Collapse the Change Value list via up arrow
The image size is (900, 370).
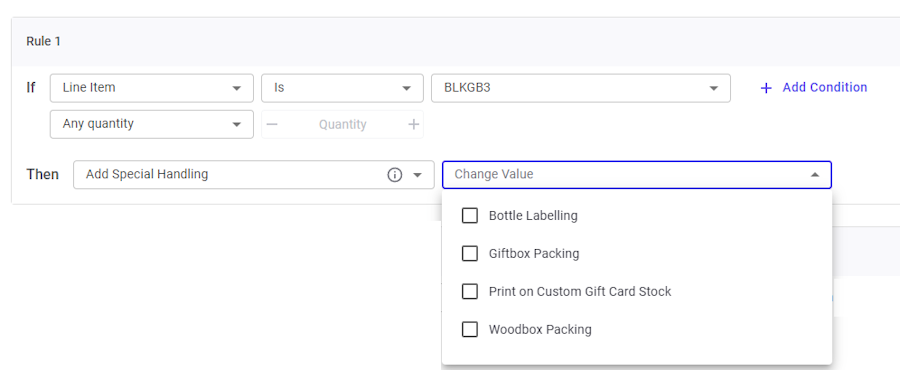pyautogui.click(x=814, y=174)
